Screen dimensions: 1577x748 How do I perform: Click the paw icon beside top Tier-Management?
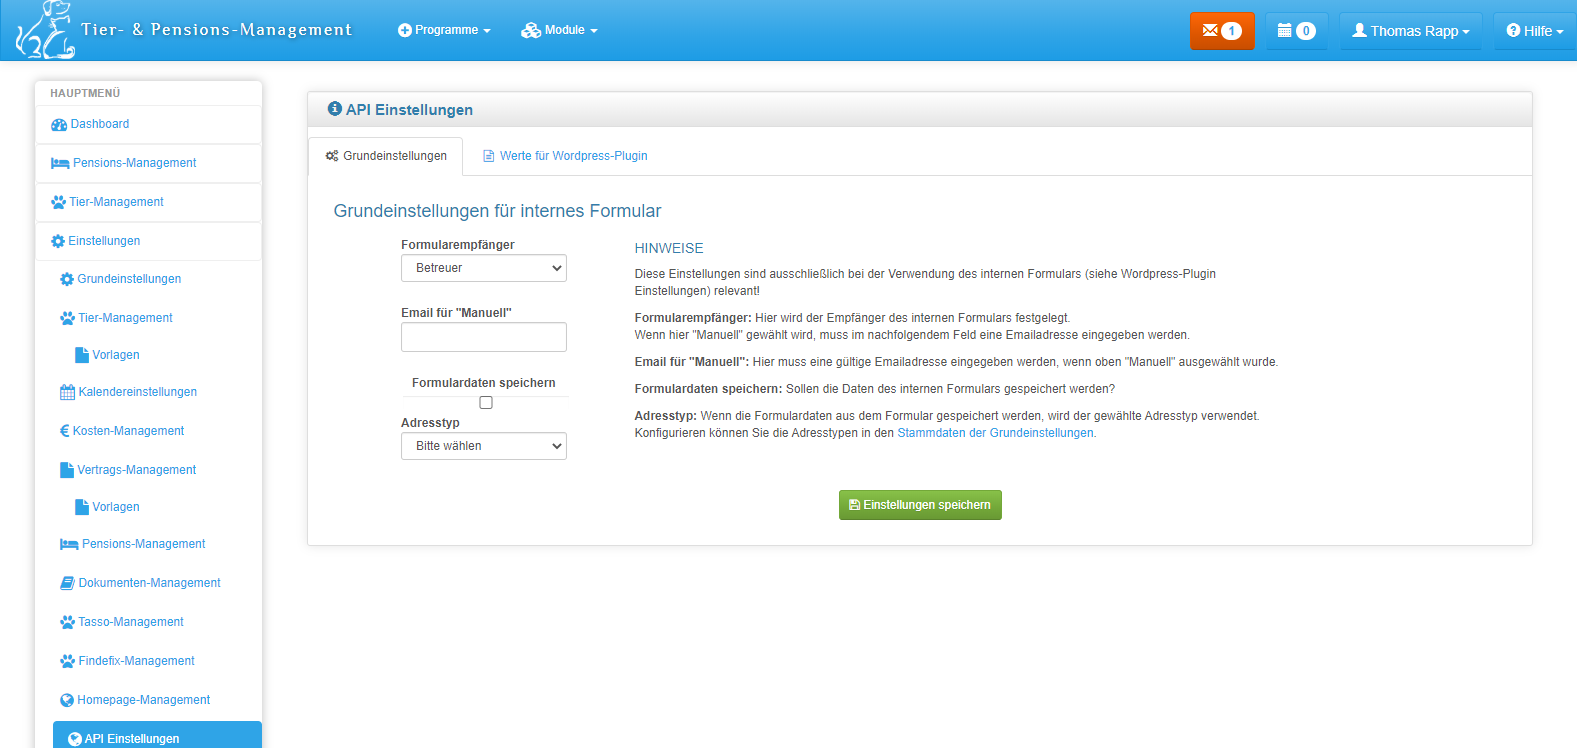pos(58,202)
